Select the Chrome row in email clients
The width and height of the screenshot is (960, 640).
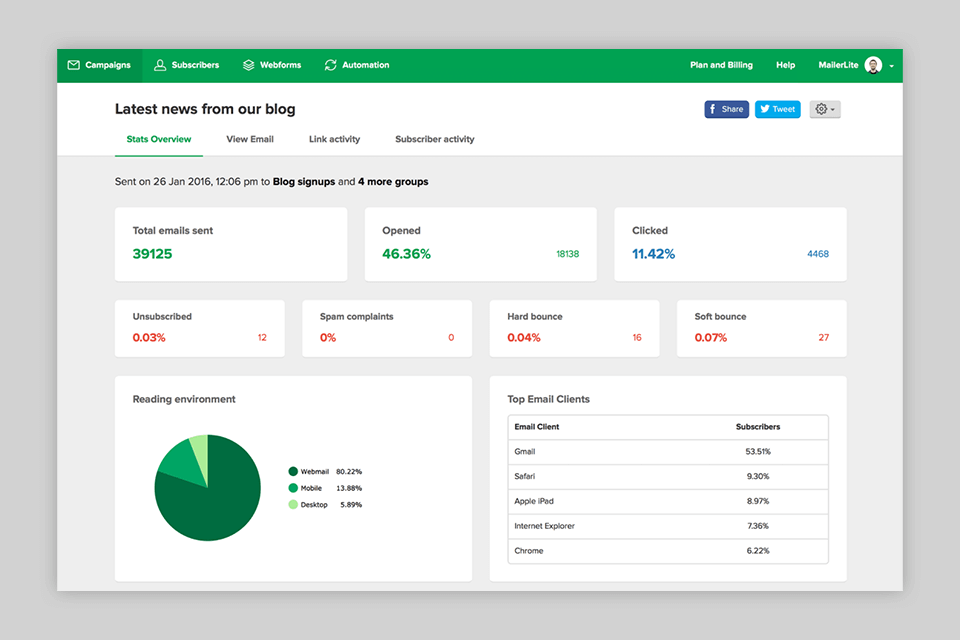click(668, 551)
